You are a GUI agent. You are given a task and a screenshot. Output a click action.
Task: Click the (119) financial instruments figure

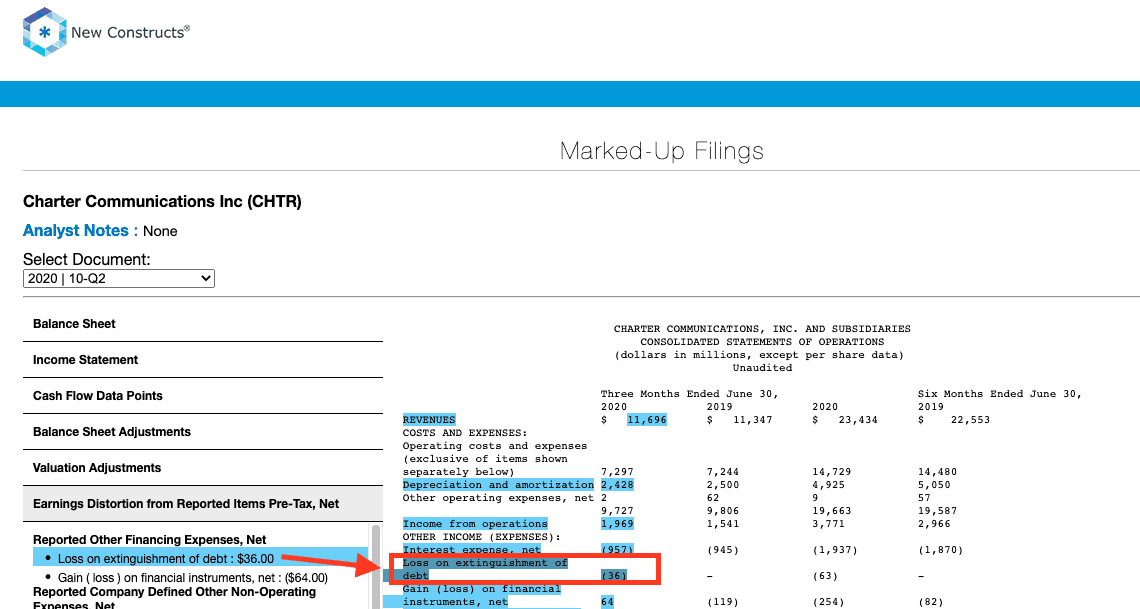723,602
